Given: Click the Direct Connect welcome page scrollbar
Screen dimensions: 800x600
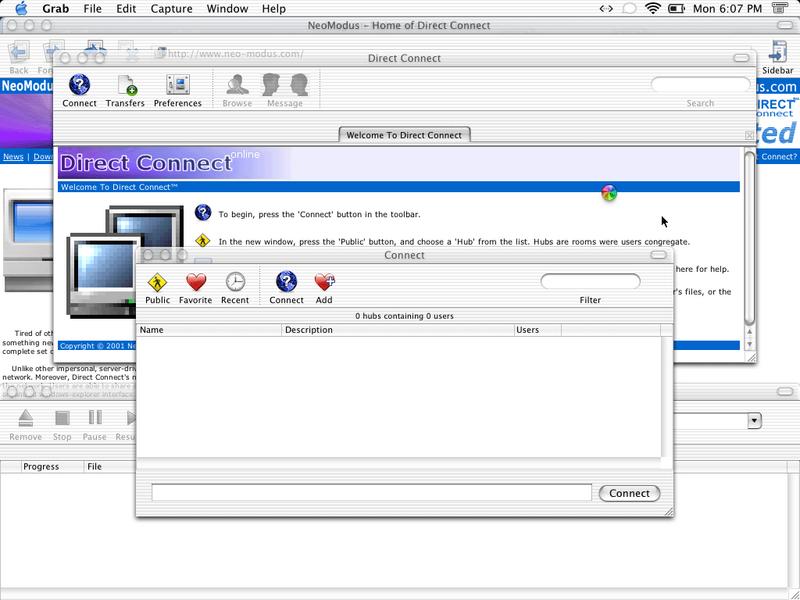Looking at the screenshot, I should [x=749, y=238].
